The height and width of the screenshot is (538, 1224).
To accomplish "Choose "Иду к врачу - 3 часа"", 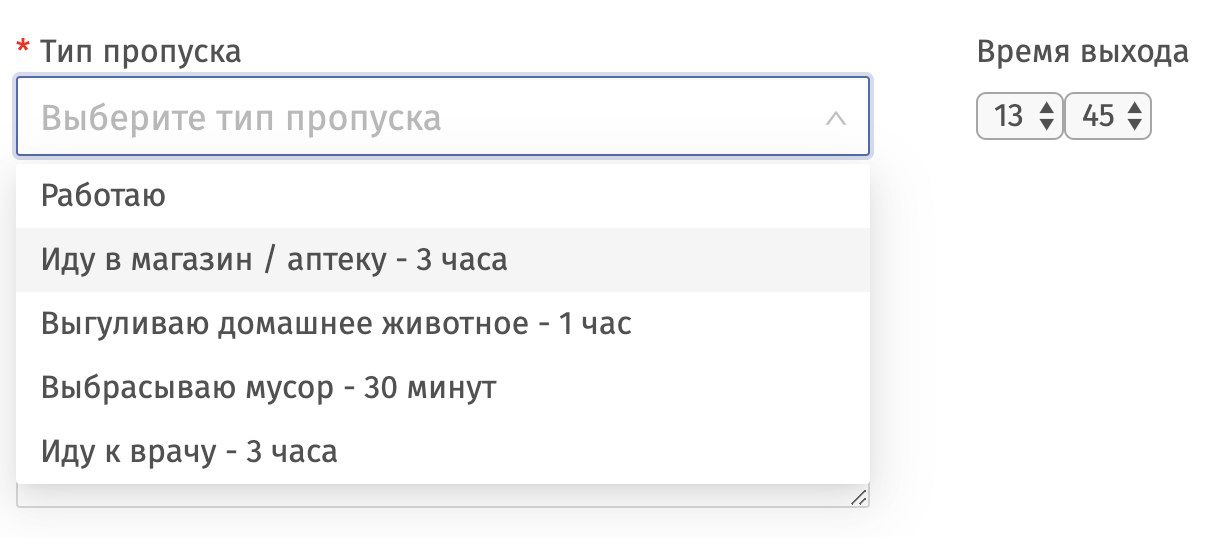I will [x=189, y=452].
